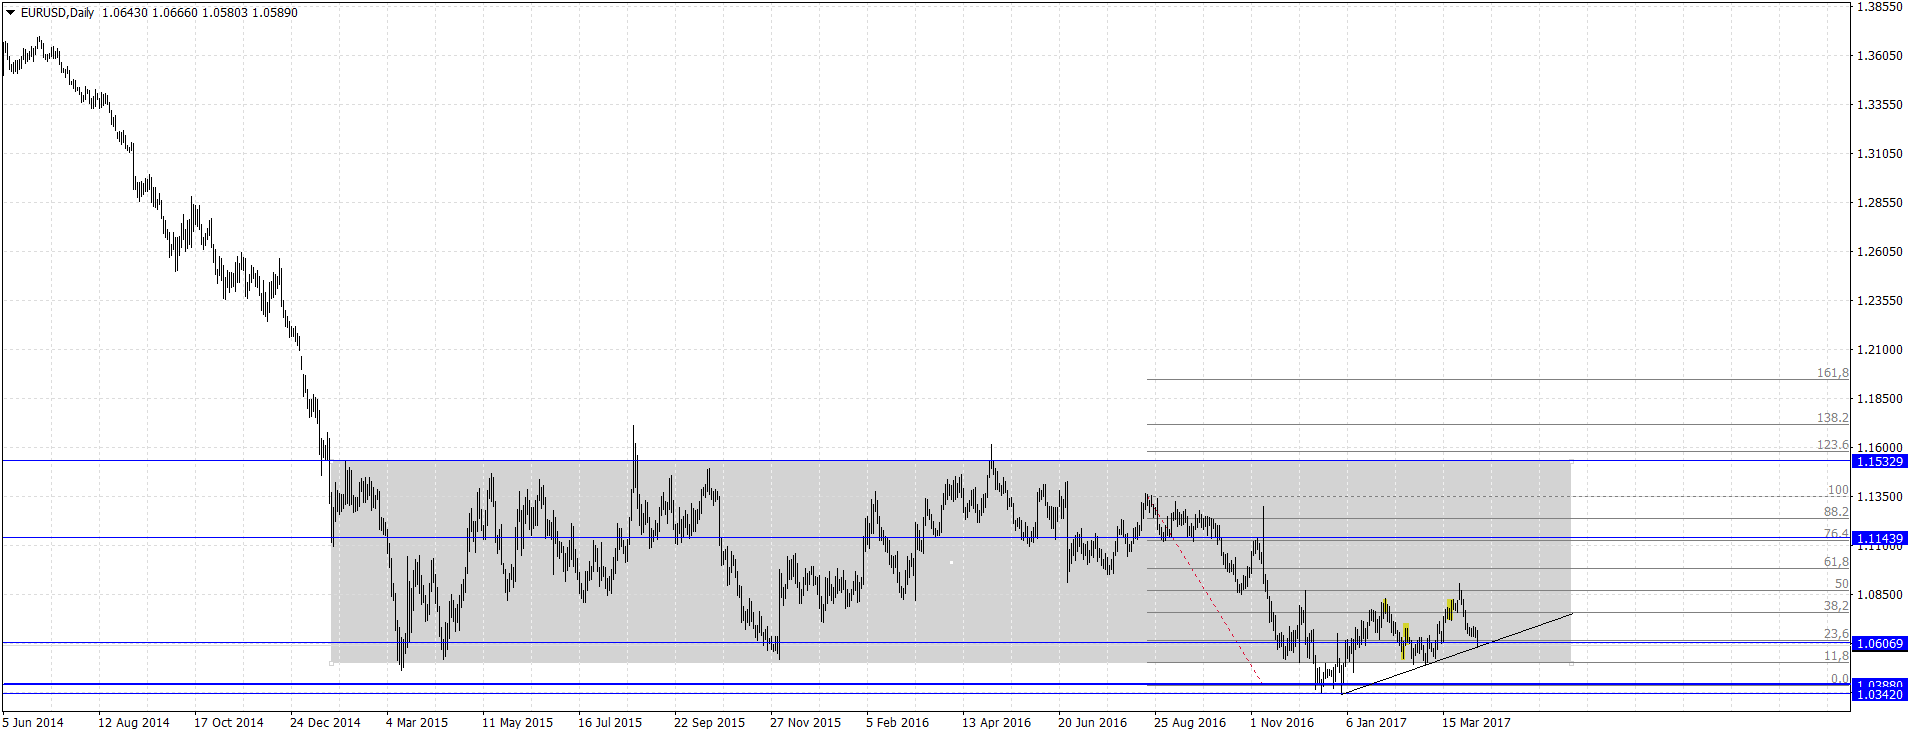Click the 123,6 Fibonacci level label
The width and height of the screenshot is (1910, 735).
click(1832, 445)
